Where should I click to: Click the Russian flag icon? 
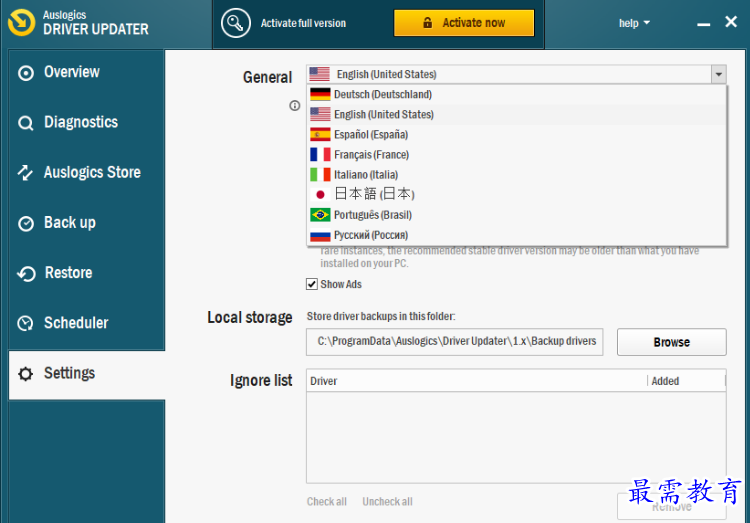320,235
